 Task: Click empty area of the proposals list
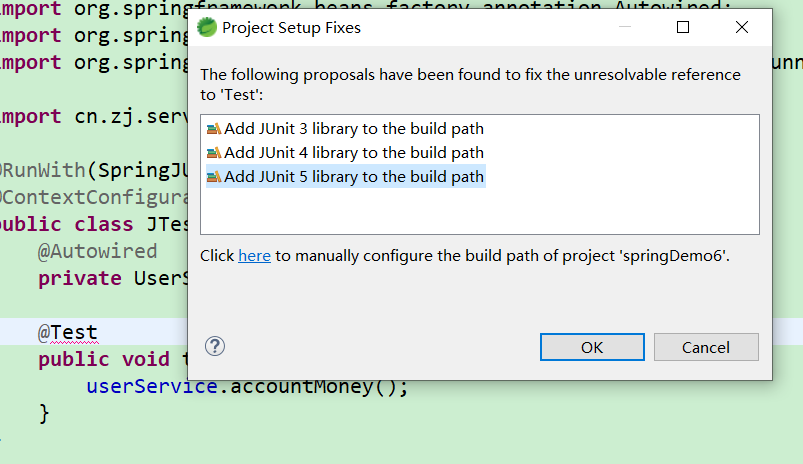pos(480,212)
